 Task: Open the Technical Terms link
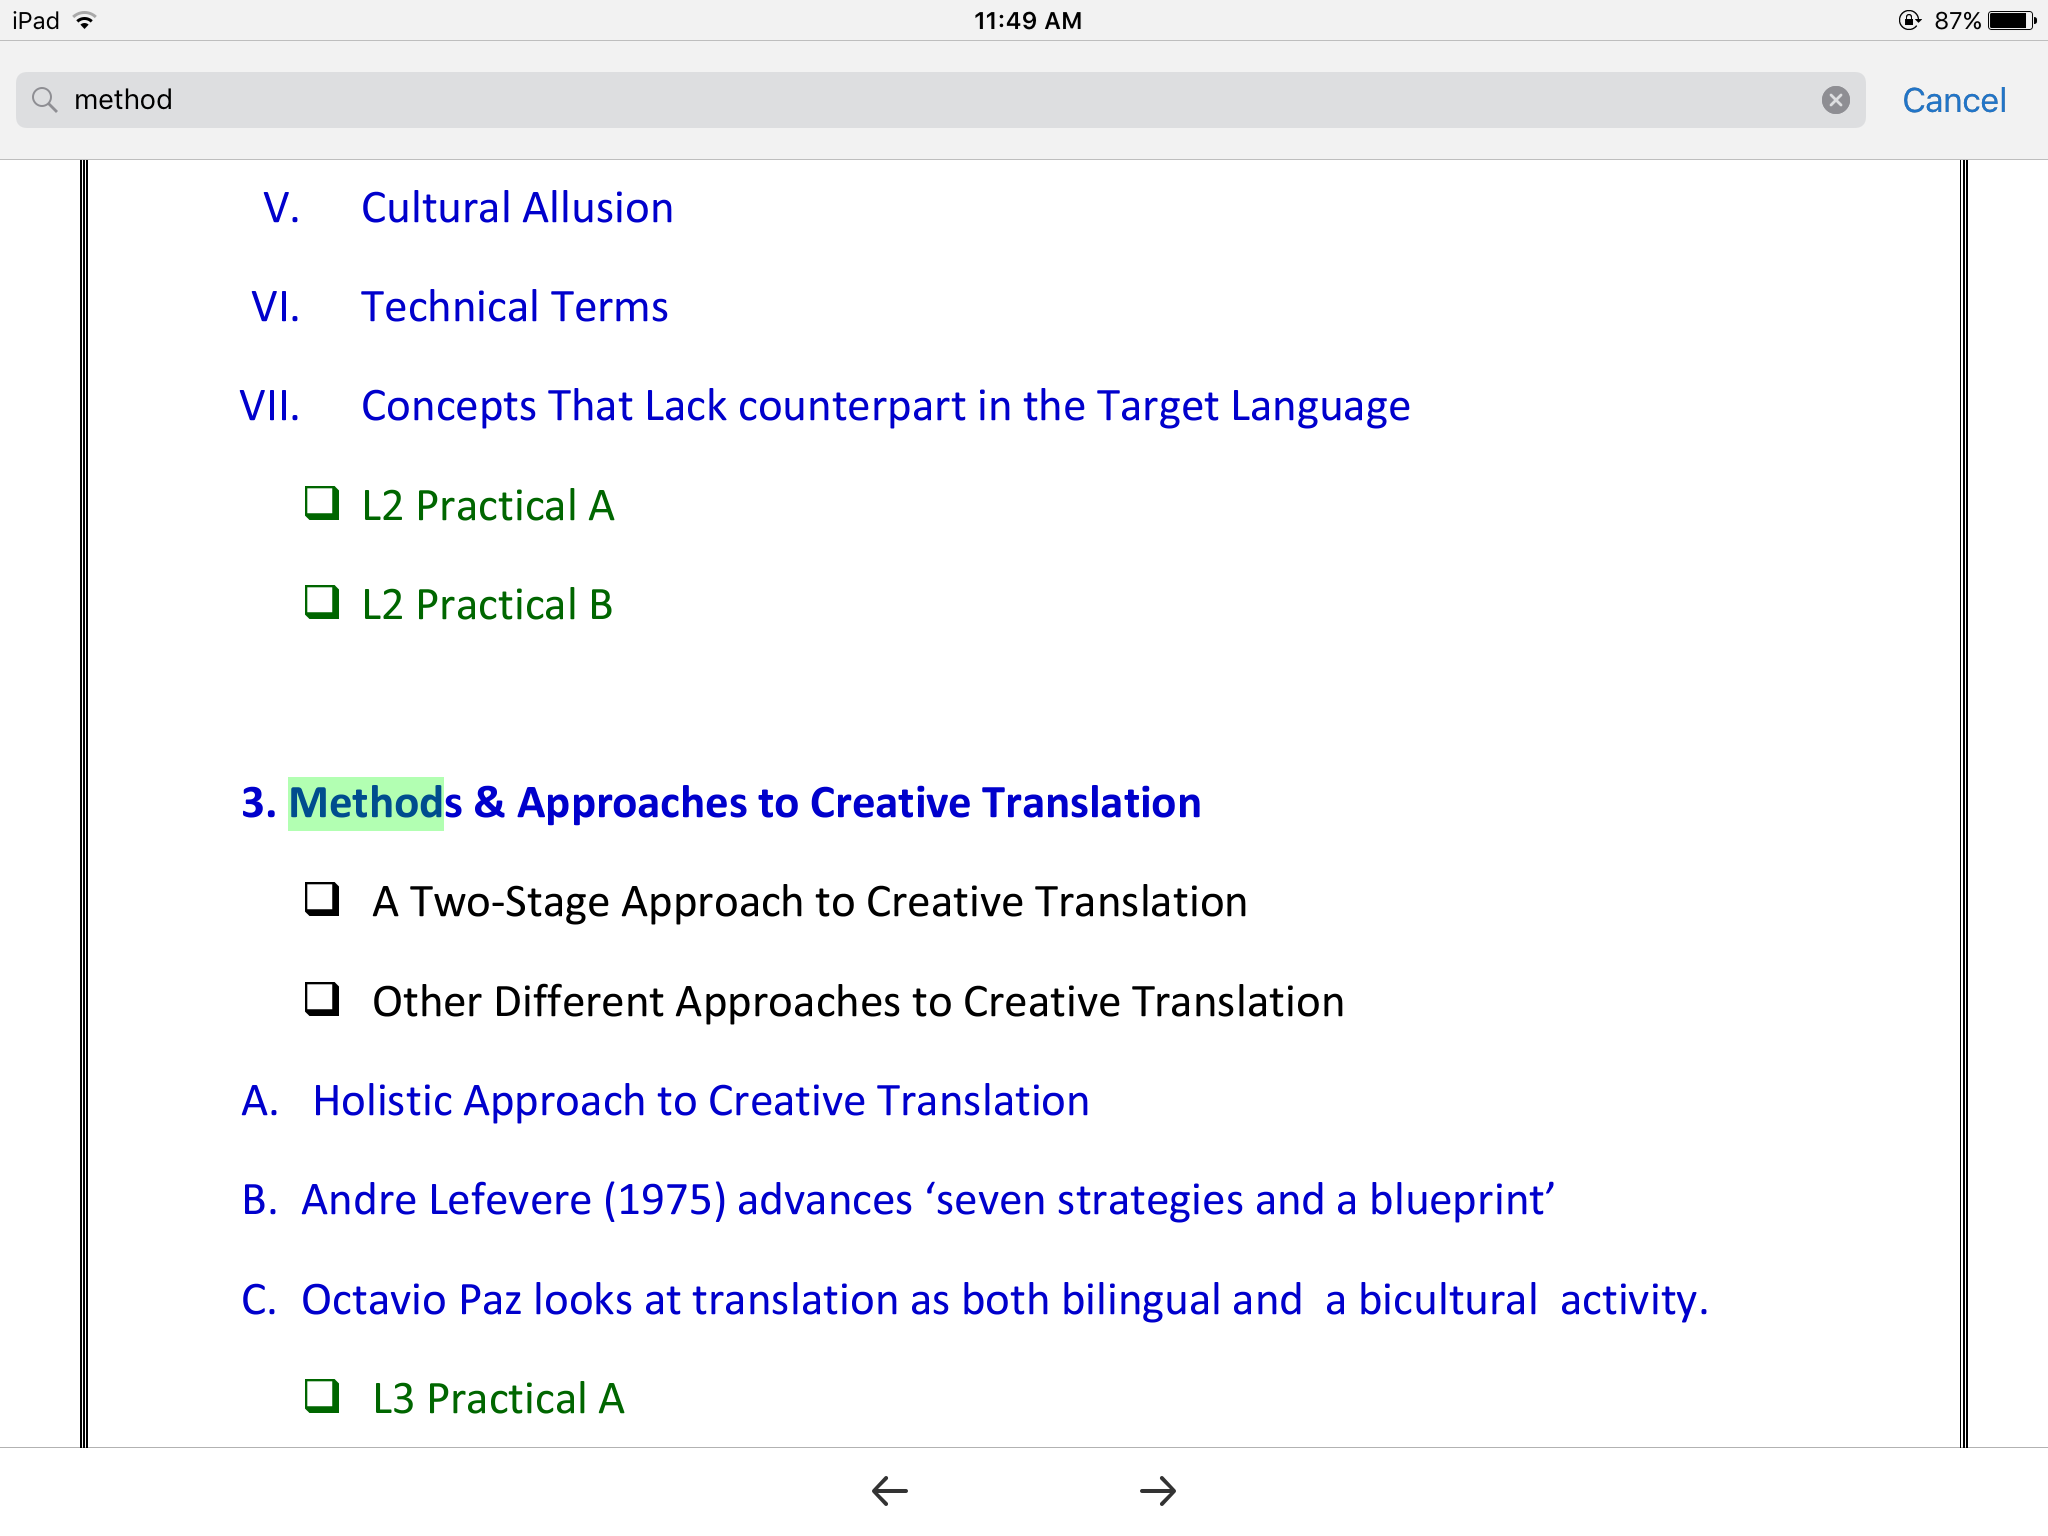point(514,307)
